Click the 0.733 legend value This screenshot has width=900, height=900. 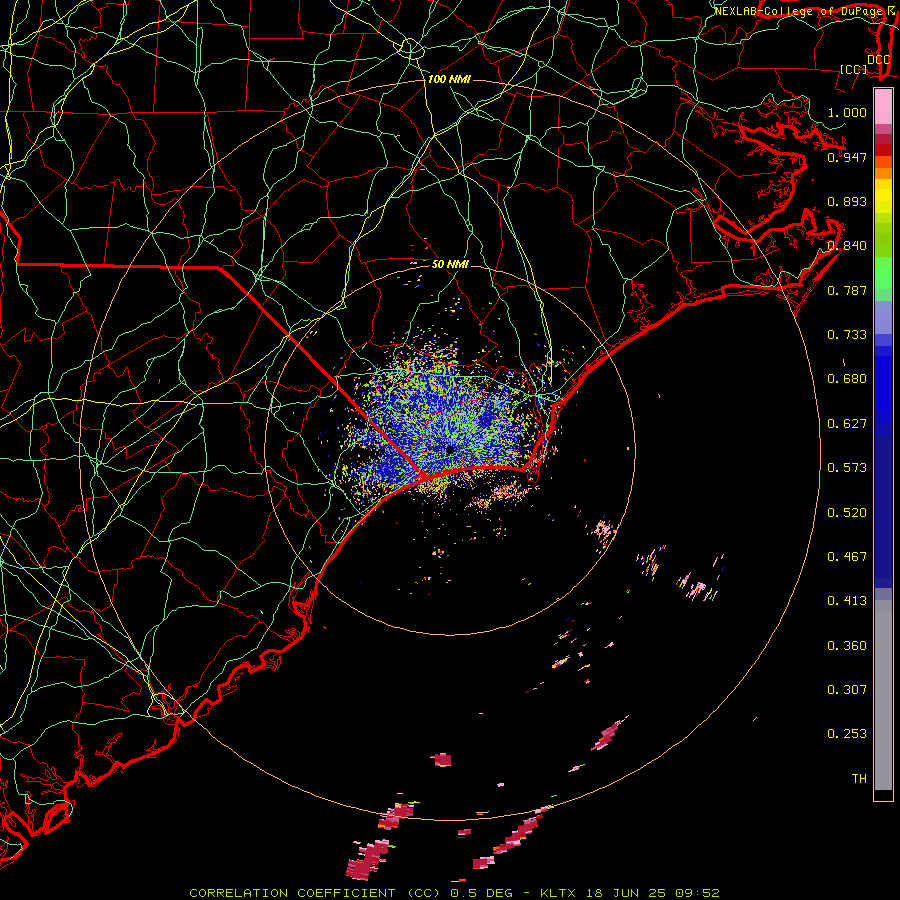pos(847,335)
